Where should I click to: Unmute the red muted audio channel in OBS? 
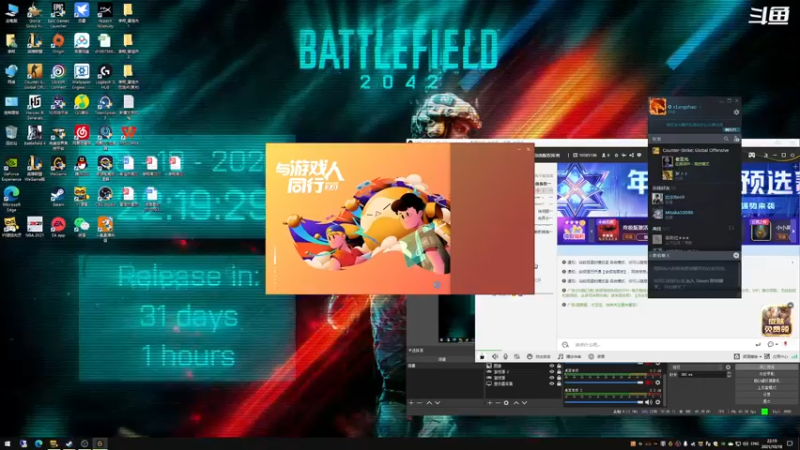pyautogui.click(x=649, y=382)
